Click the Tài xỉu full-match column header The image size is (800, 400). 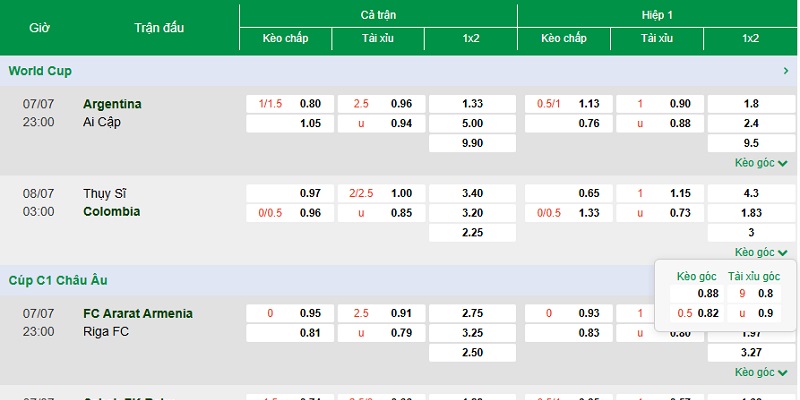tap(378, 38)
